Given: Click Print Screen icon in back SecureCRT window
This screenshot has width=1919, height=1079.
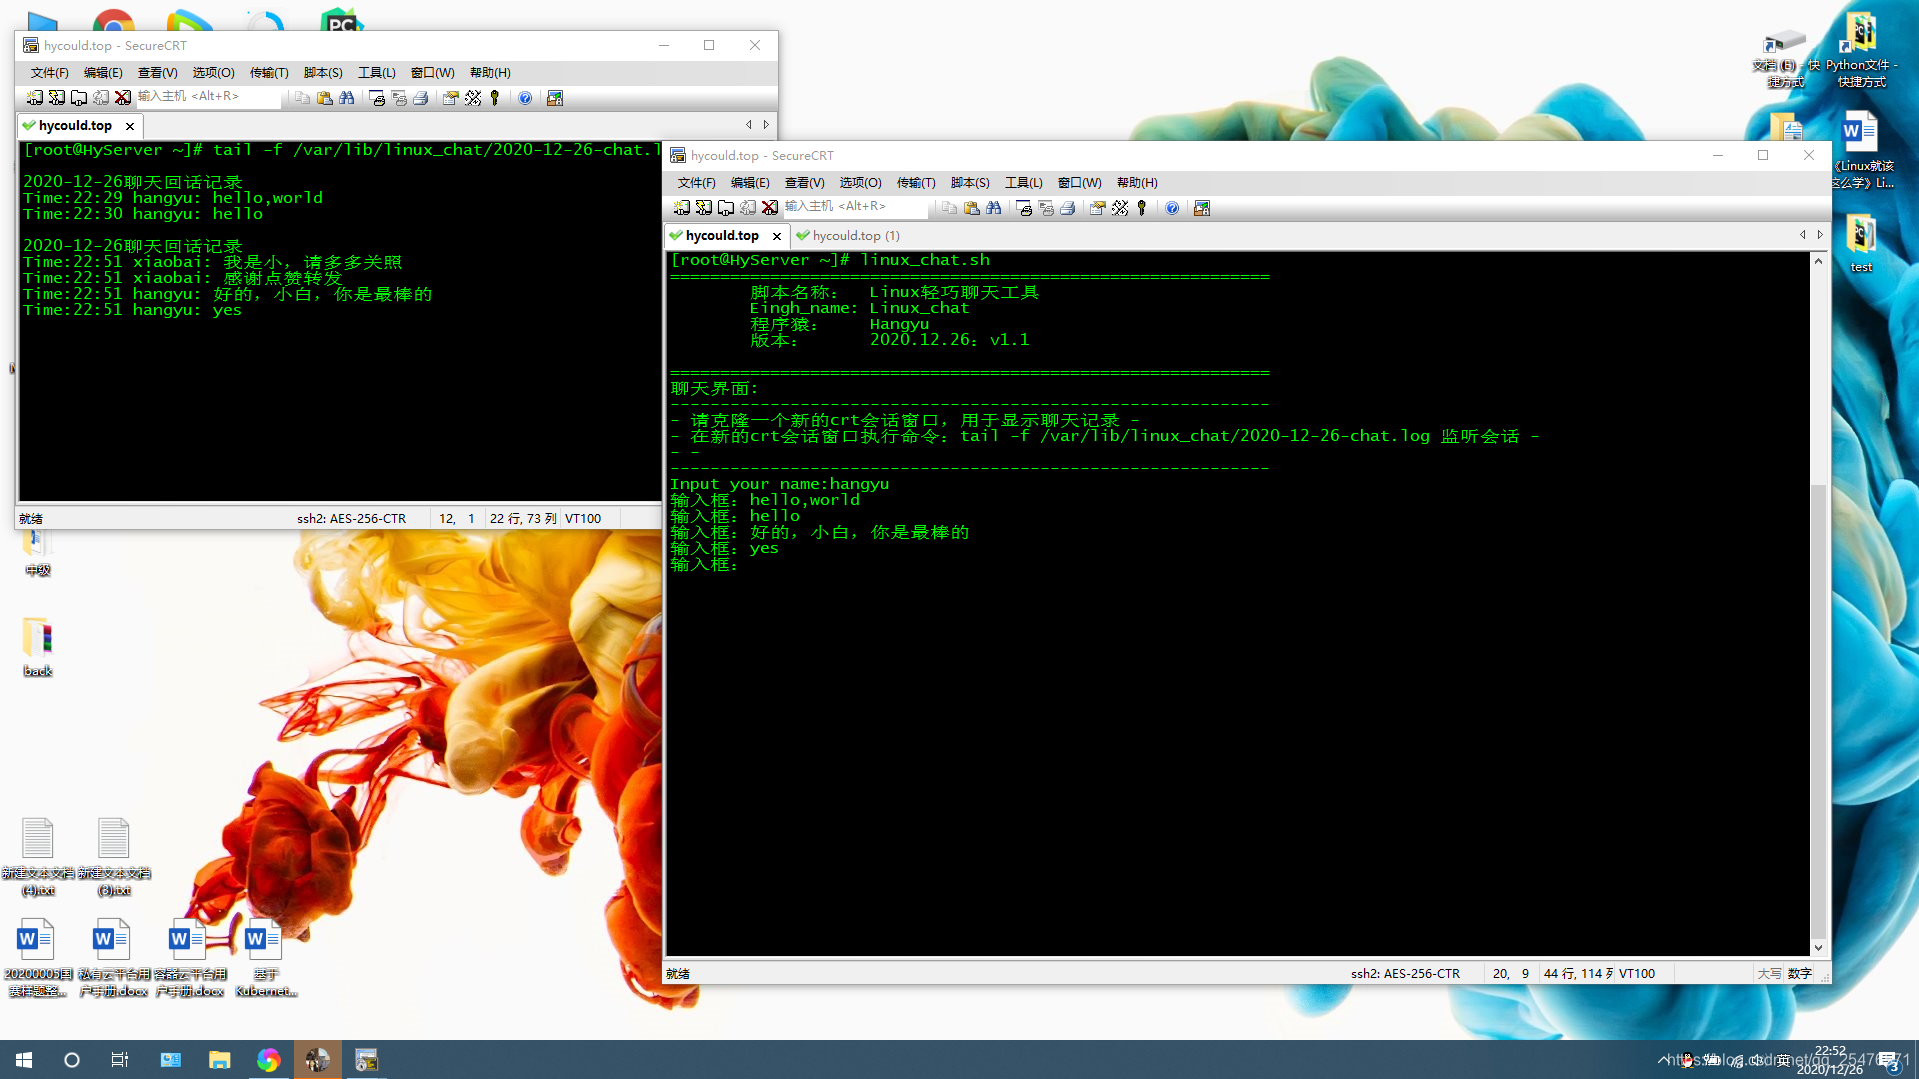Looking at the screenshot, I should [x=377, y=97].
